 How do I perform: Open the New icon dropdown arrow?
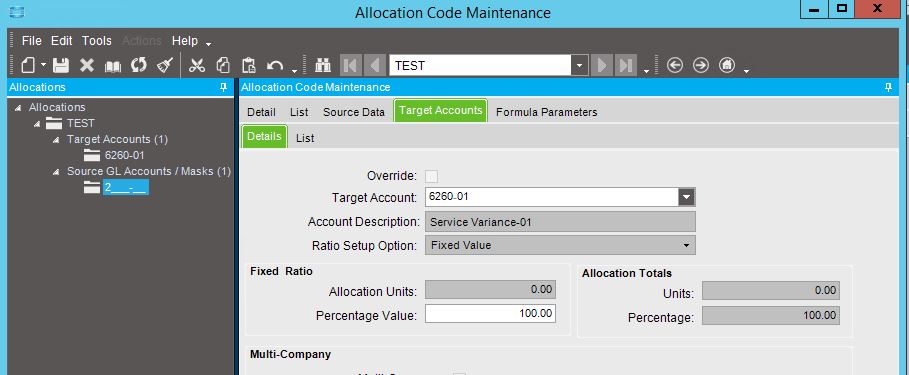43,65
